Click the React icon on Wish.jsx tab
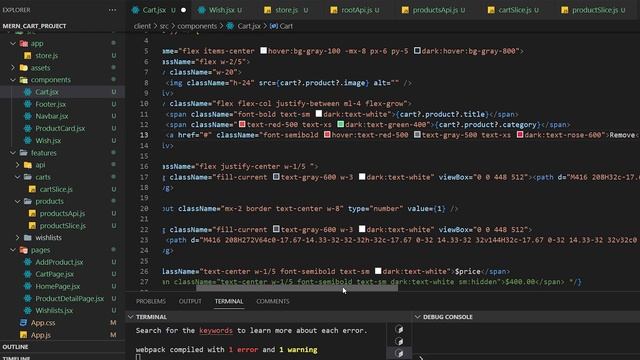The width and height of the screenshot is (640, 360). coord(202,10)
